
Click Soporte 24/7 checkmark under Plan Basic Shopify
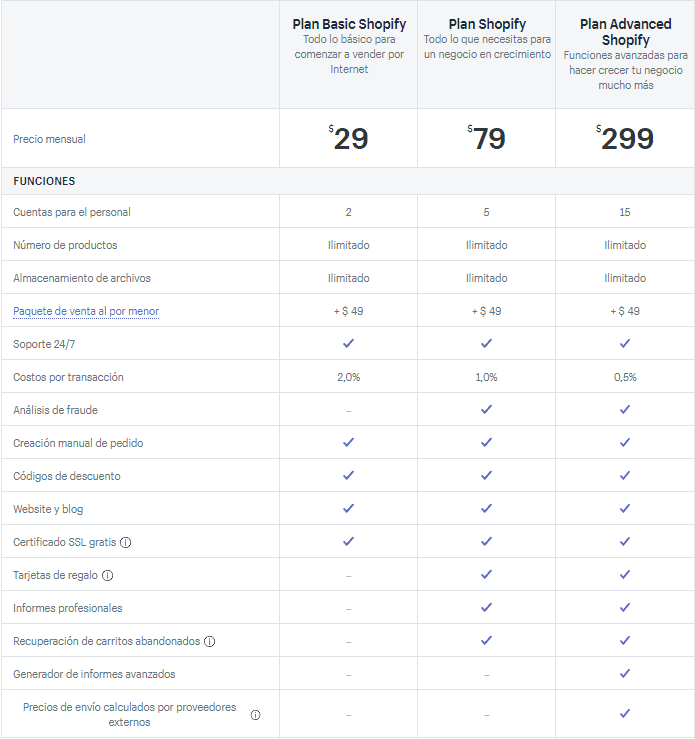[348, 344]
